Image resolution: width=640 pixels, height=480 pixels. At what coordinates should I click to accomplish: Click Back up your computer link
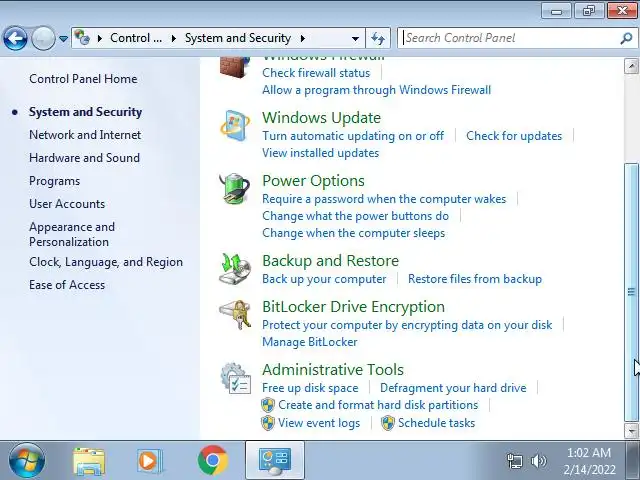pos(324,279)
